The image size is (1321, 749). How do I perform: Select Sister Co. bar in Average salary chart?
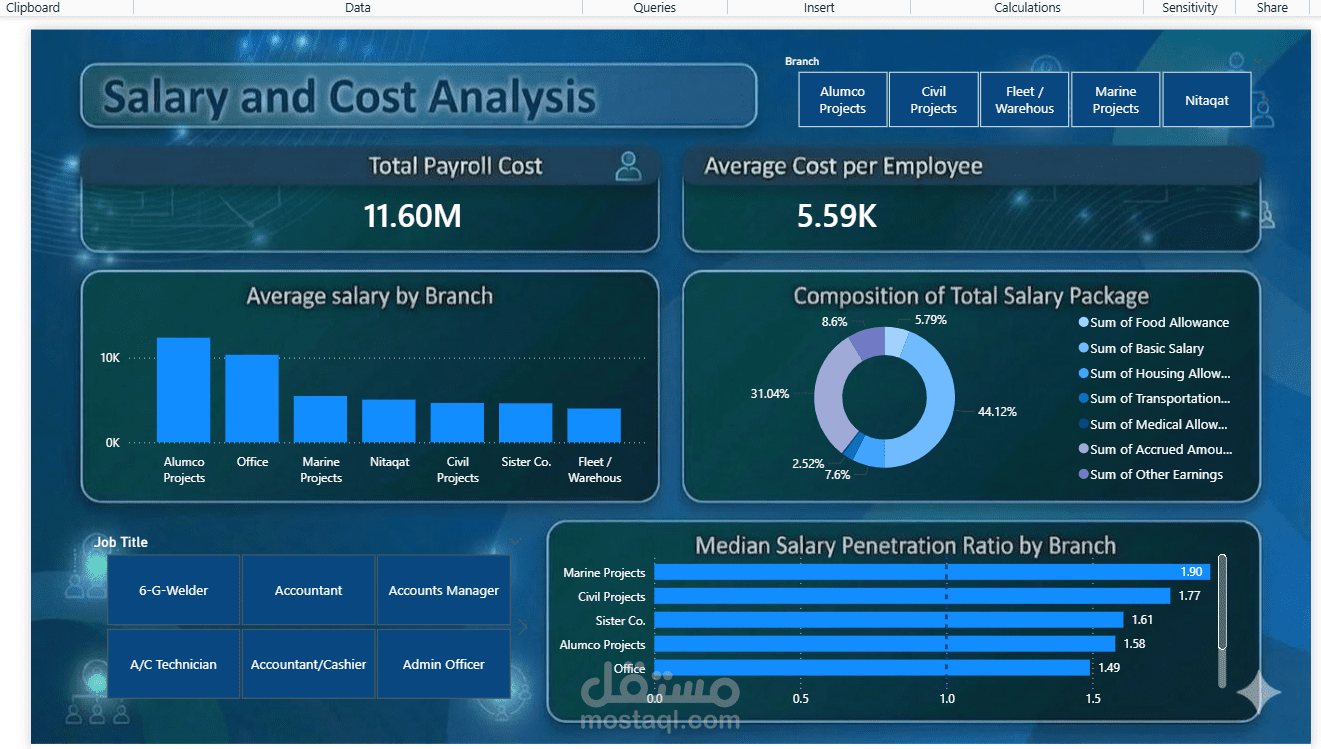(526, 423)
